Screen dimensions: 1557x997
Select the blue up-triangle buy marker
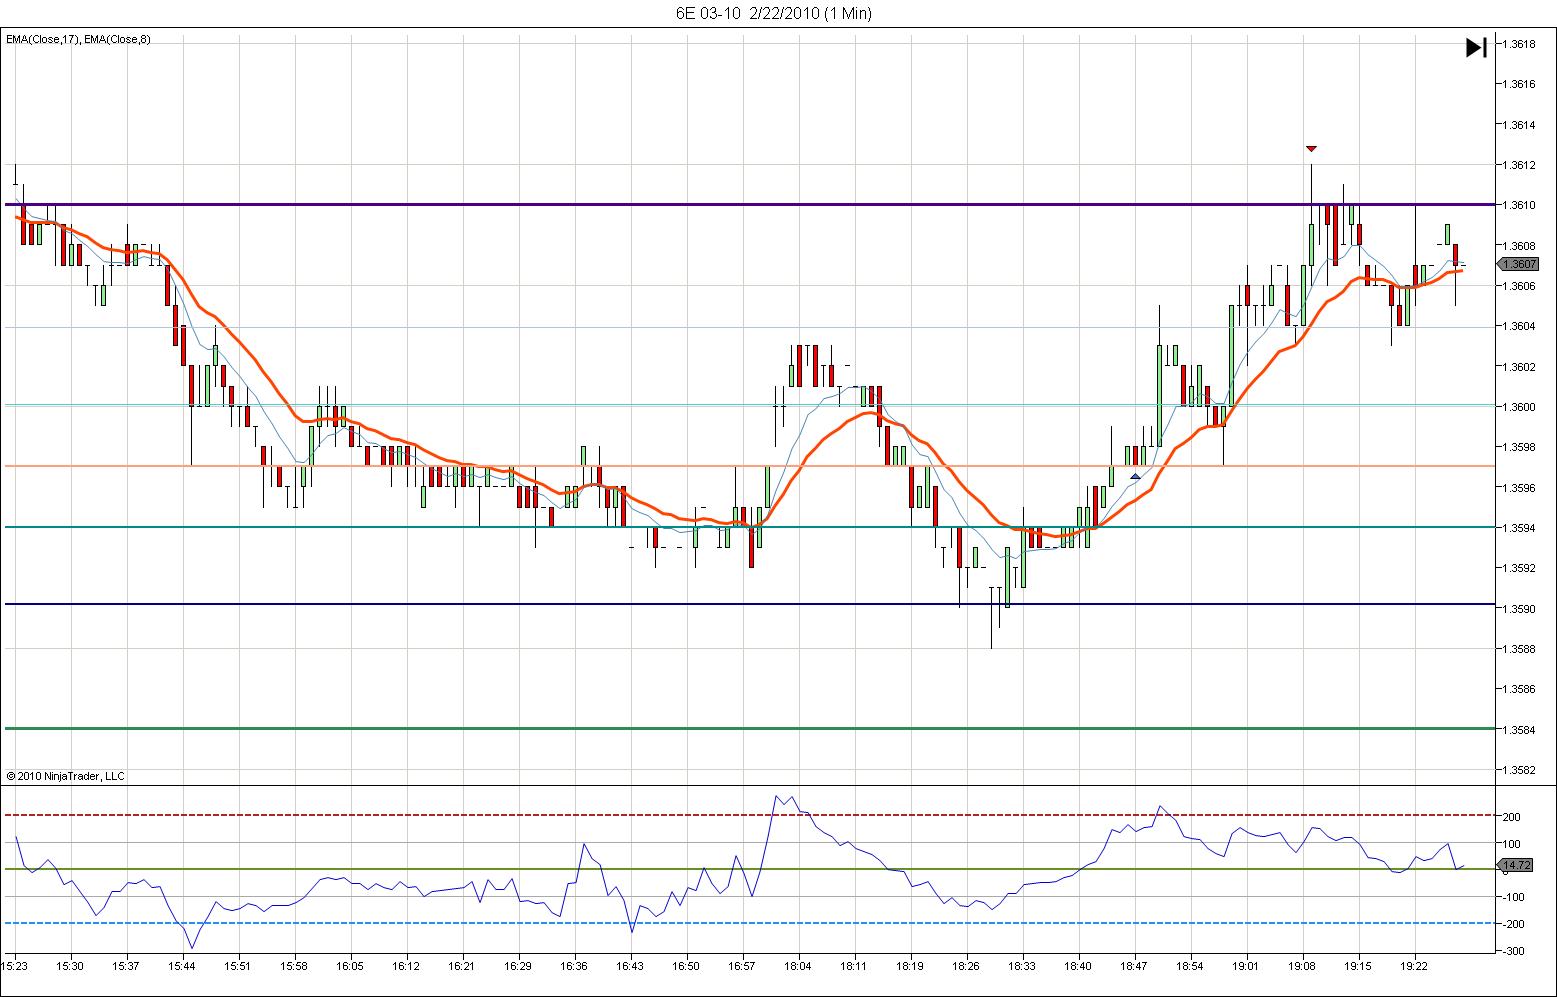(x=1135, y=476)
